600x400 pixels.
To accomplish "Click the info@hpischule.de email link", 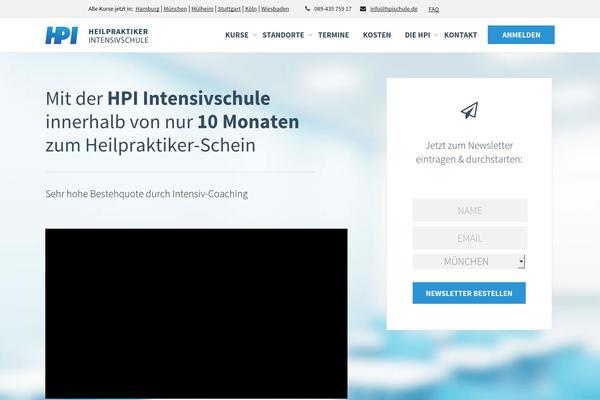I will coord(394,9).
